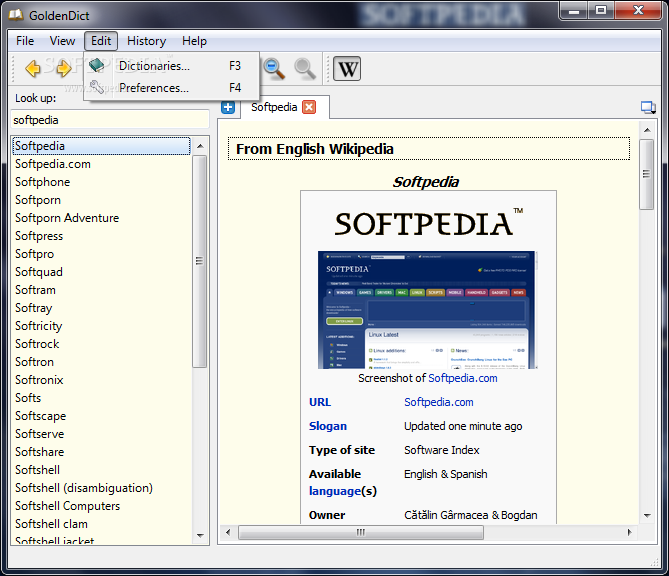Screen dimensions: 669x576
Task: Close the Softpedia tab via red X
Action: click(309, 107)
